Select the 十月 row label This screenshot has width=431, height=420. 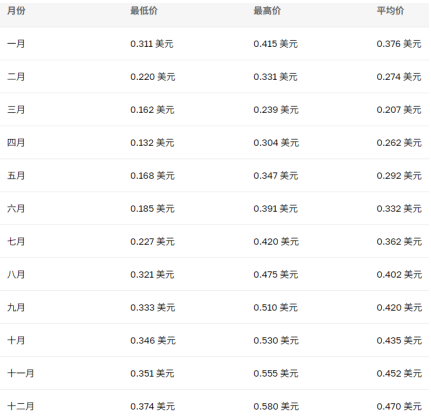tap(16, 340)
